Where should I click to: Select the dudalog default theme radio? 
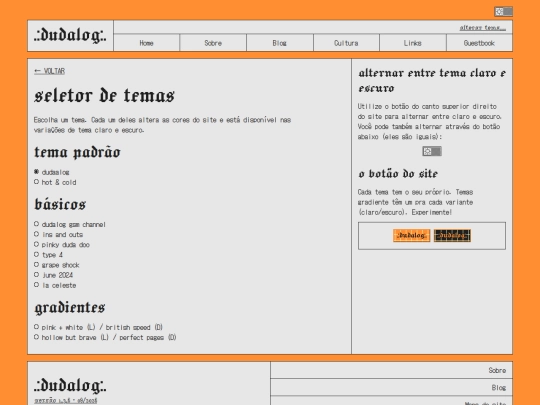[x=37, y=172]
